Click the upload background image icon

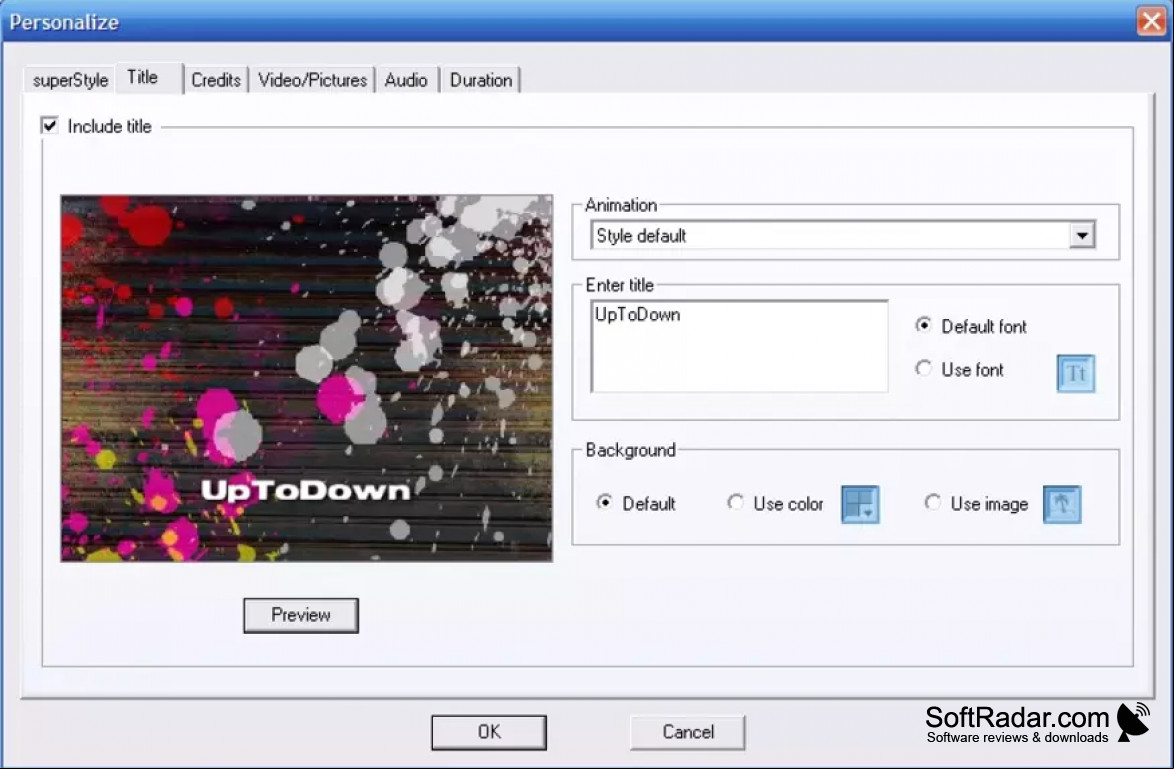1062,504
